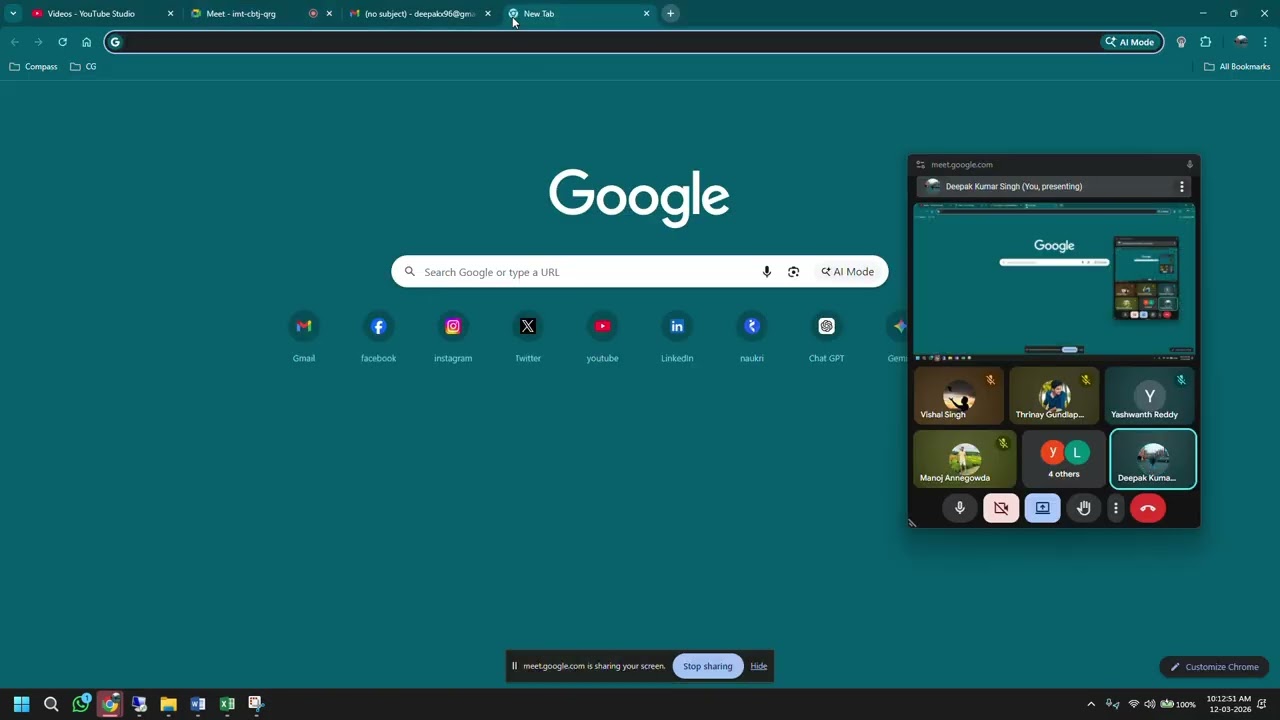1280x720 pixels.
Task: Open site info icon beside meet.google.com
Action: click(920, 165)
